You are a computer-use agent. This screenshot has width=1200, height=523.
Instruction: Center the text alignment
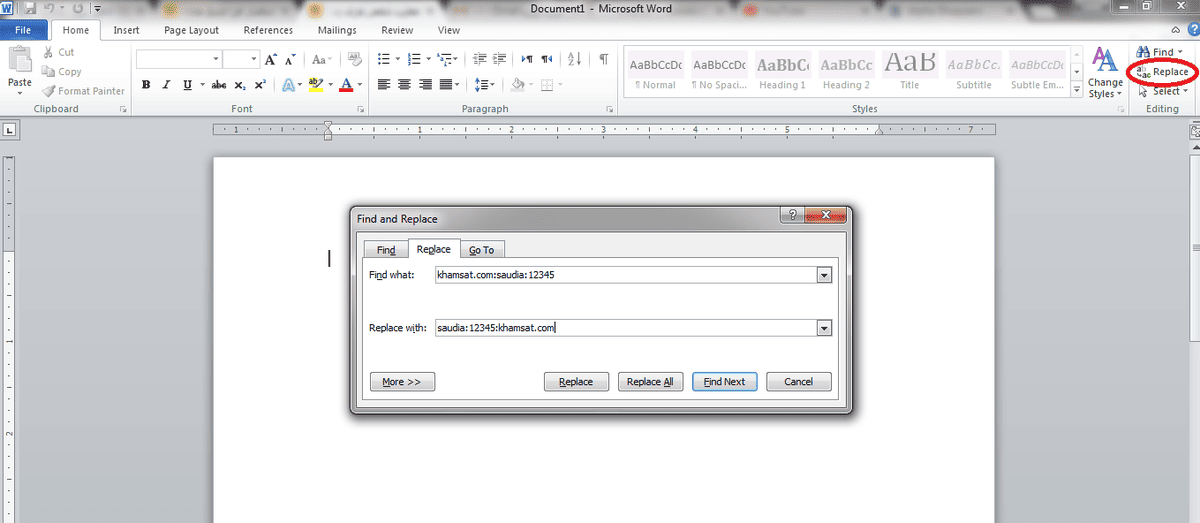(x=405, y=85)
